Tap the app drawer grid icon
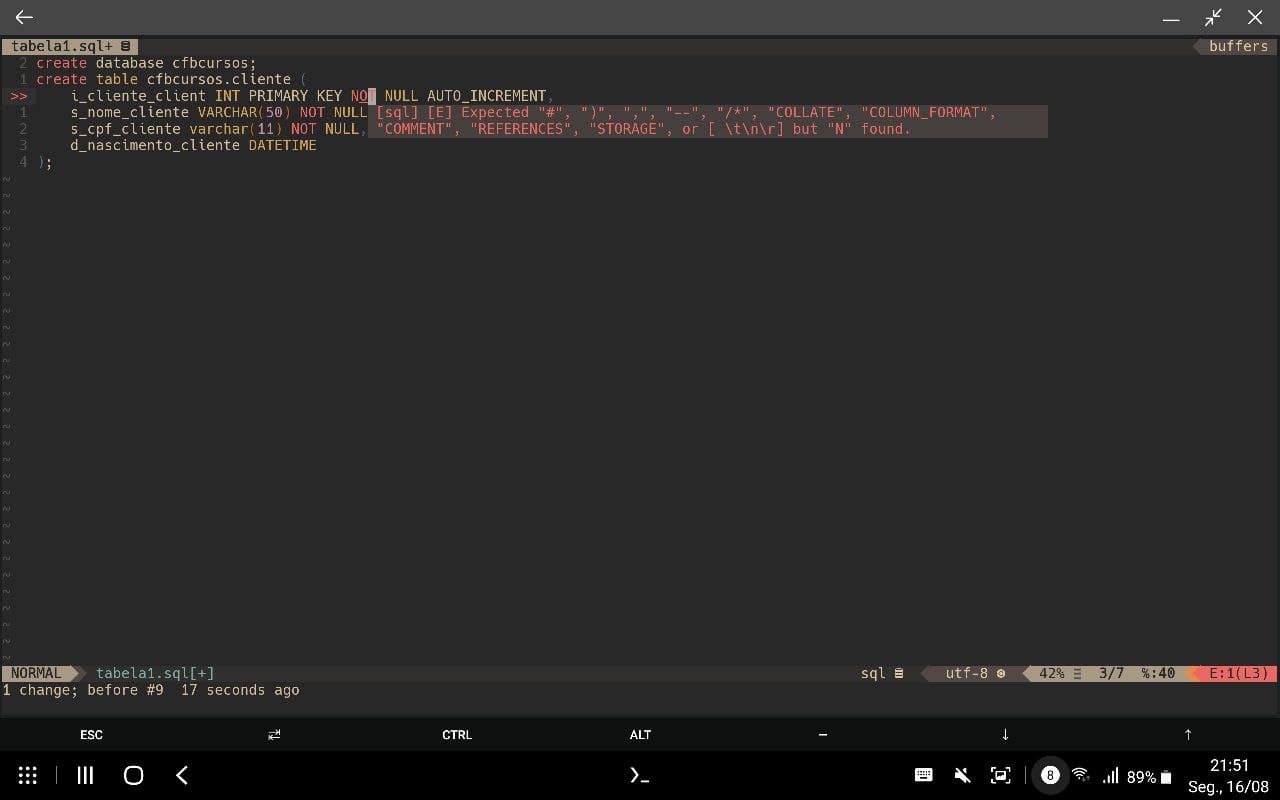This screenshot has width=1280, height=800. pos(27,775)
